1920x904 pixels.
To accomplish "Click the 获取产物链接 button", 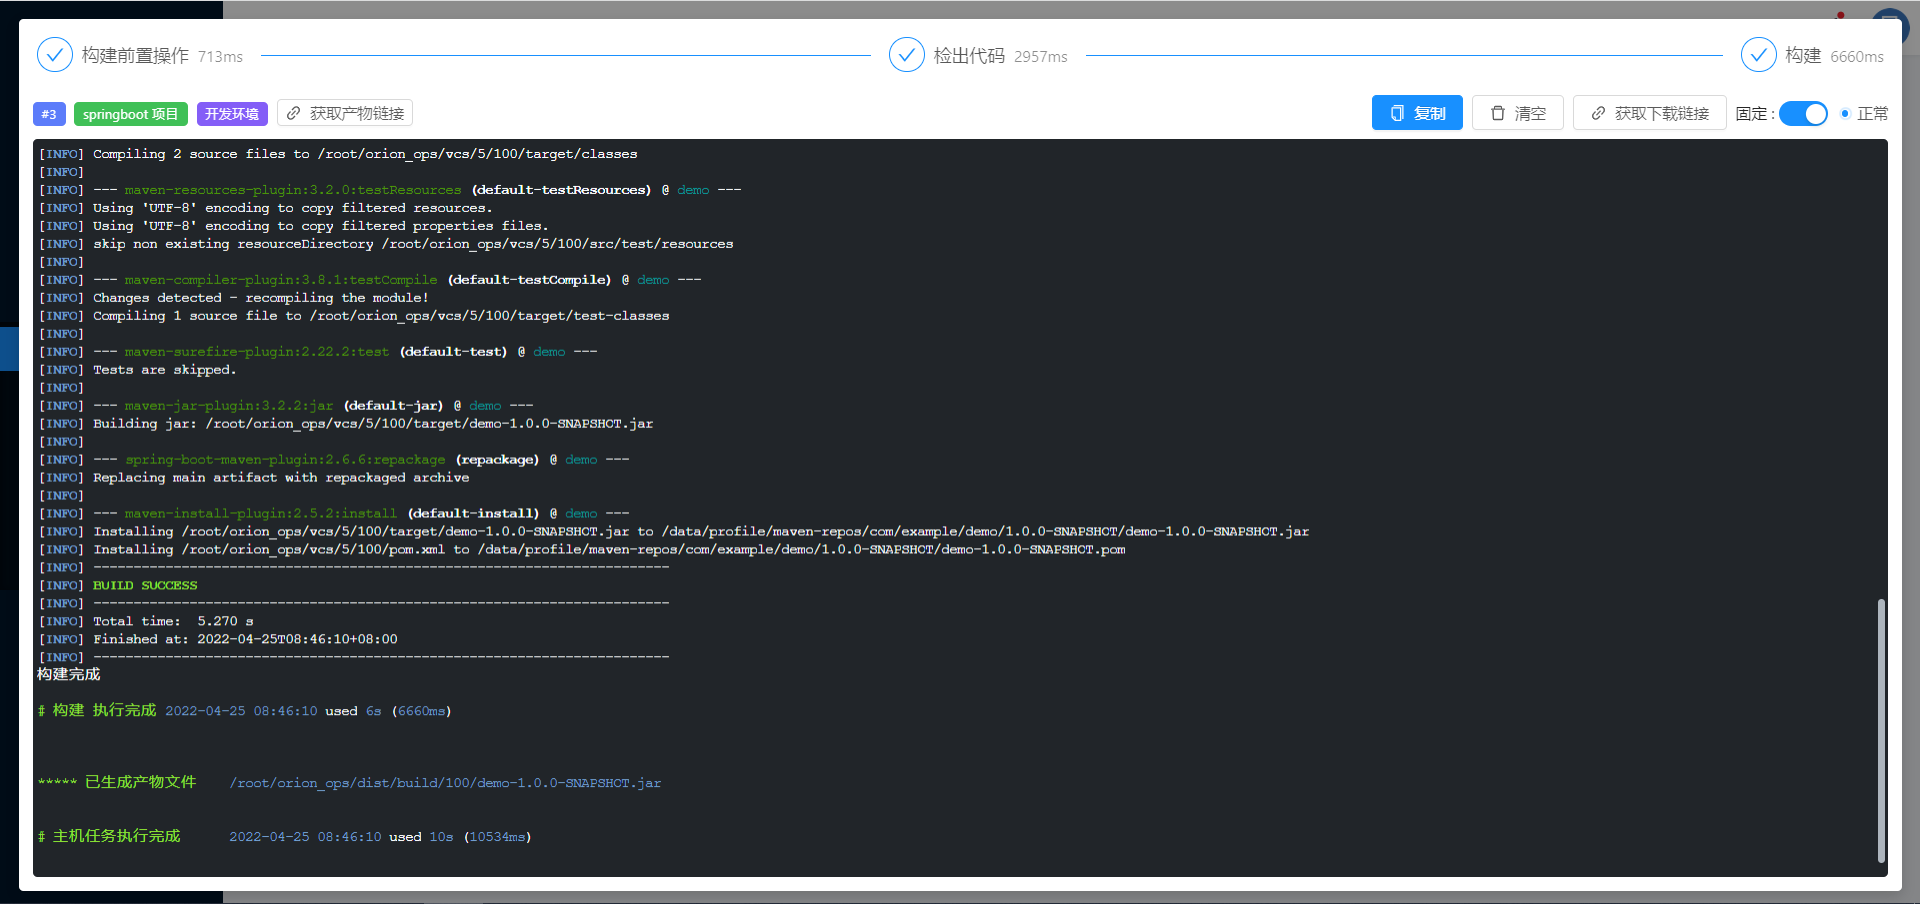I will coord(345,113).
